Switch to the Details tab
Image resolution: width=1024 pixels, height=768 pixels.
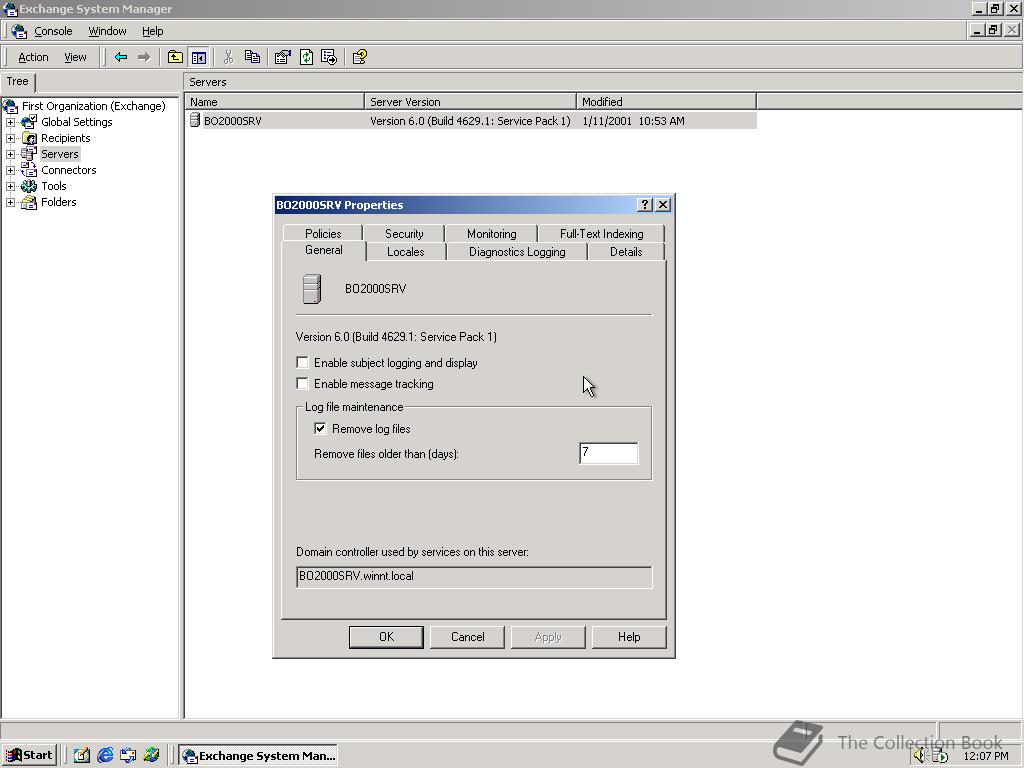(626, 251)
